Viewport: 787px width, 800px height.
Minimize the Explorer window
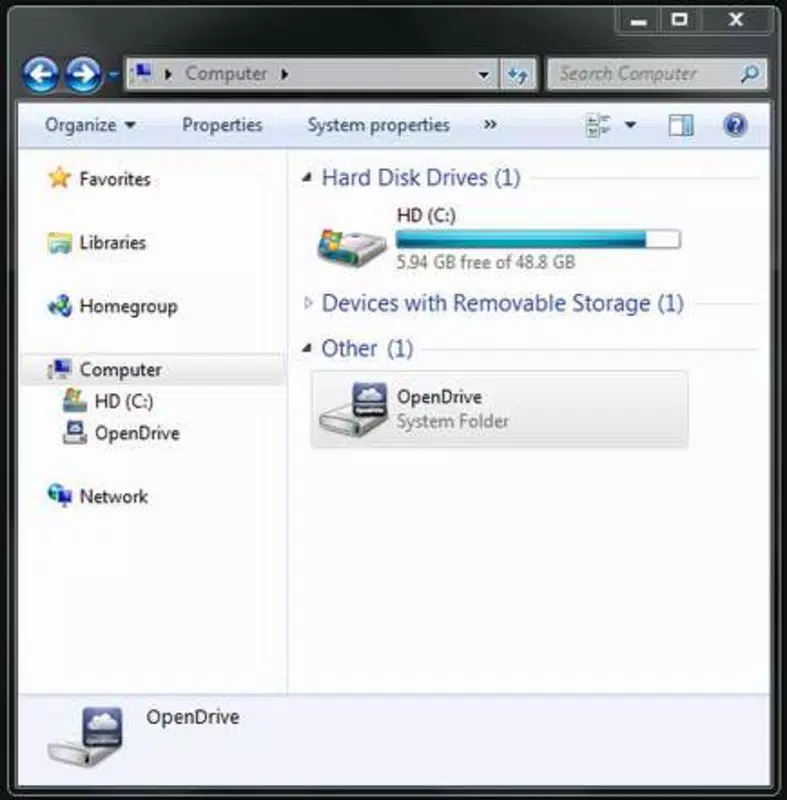pyautogui.click(x=639, y=20)
